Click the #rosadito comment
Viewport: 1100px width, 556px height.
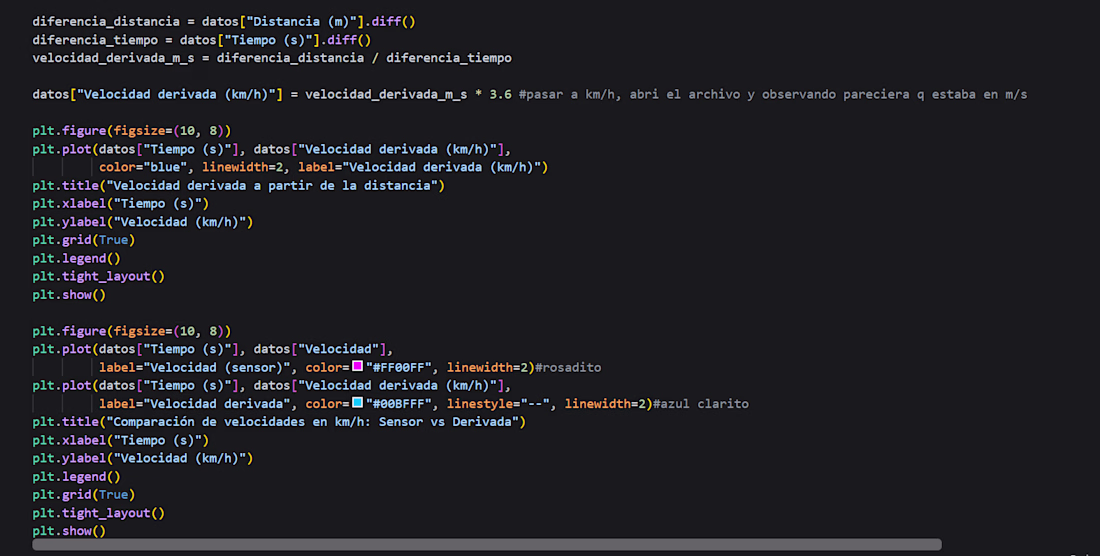568,367
